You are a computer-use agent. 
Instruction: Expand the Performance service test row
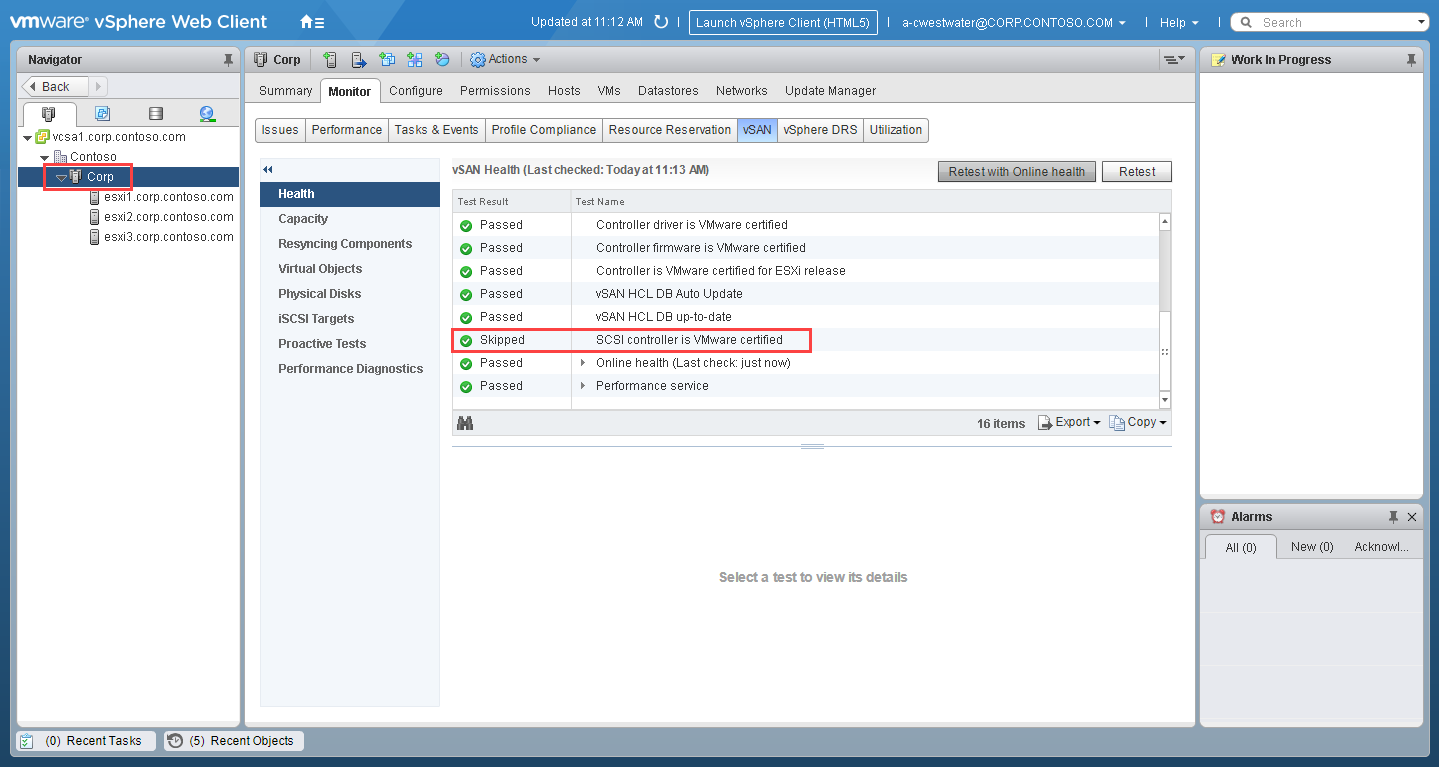tap(583, 386)
